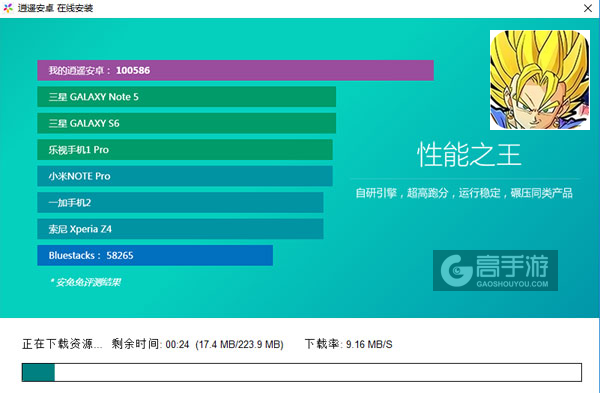The image size is (600, 393).
Task: Select the 三星 GALAXY Note 5 bar
Action: pyautogui.click(x=186, y=97)
